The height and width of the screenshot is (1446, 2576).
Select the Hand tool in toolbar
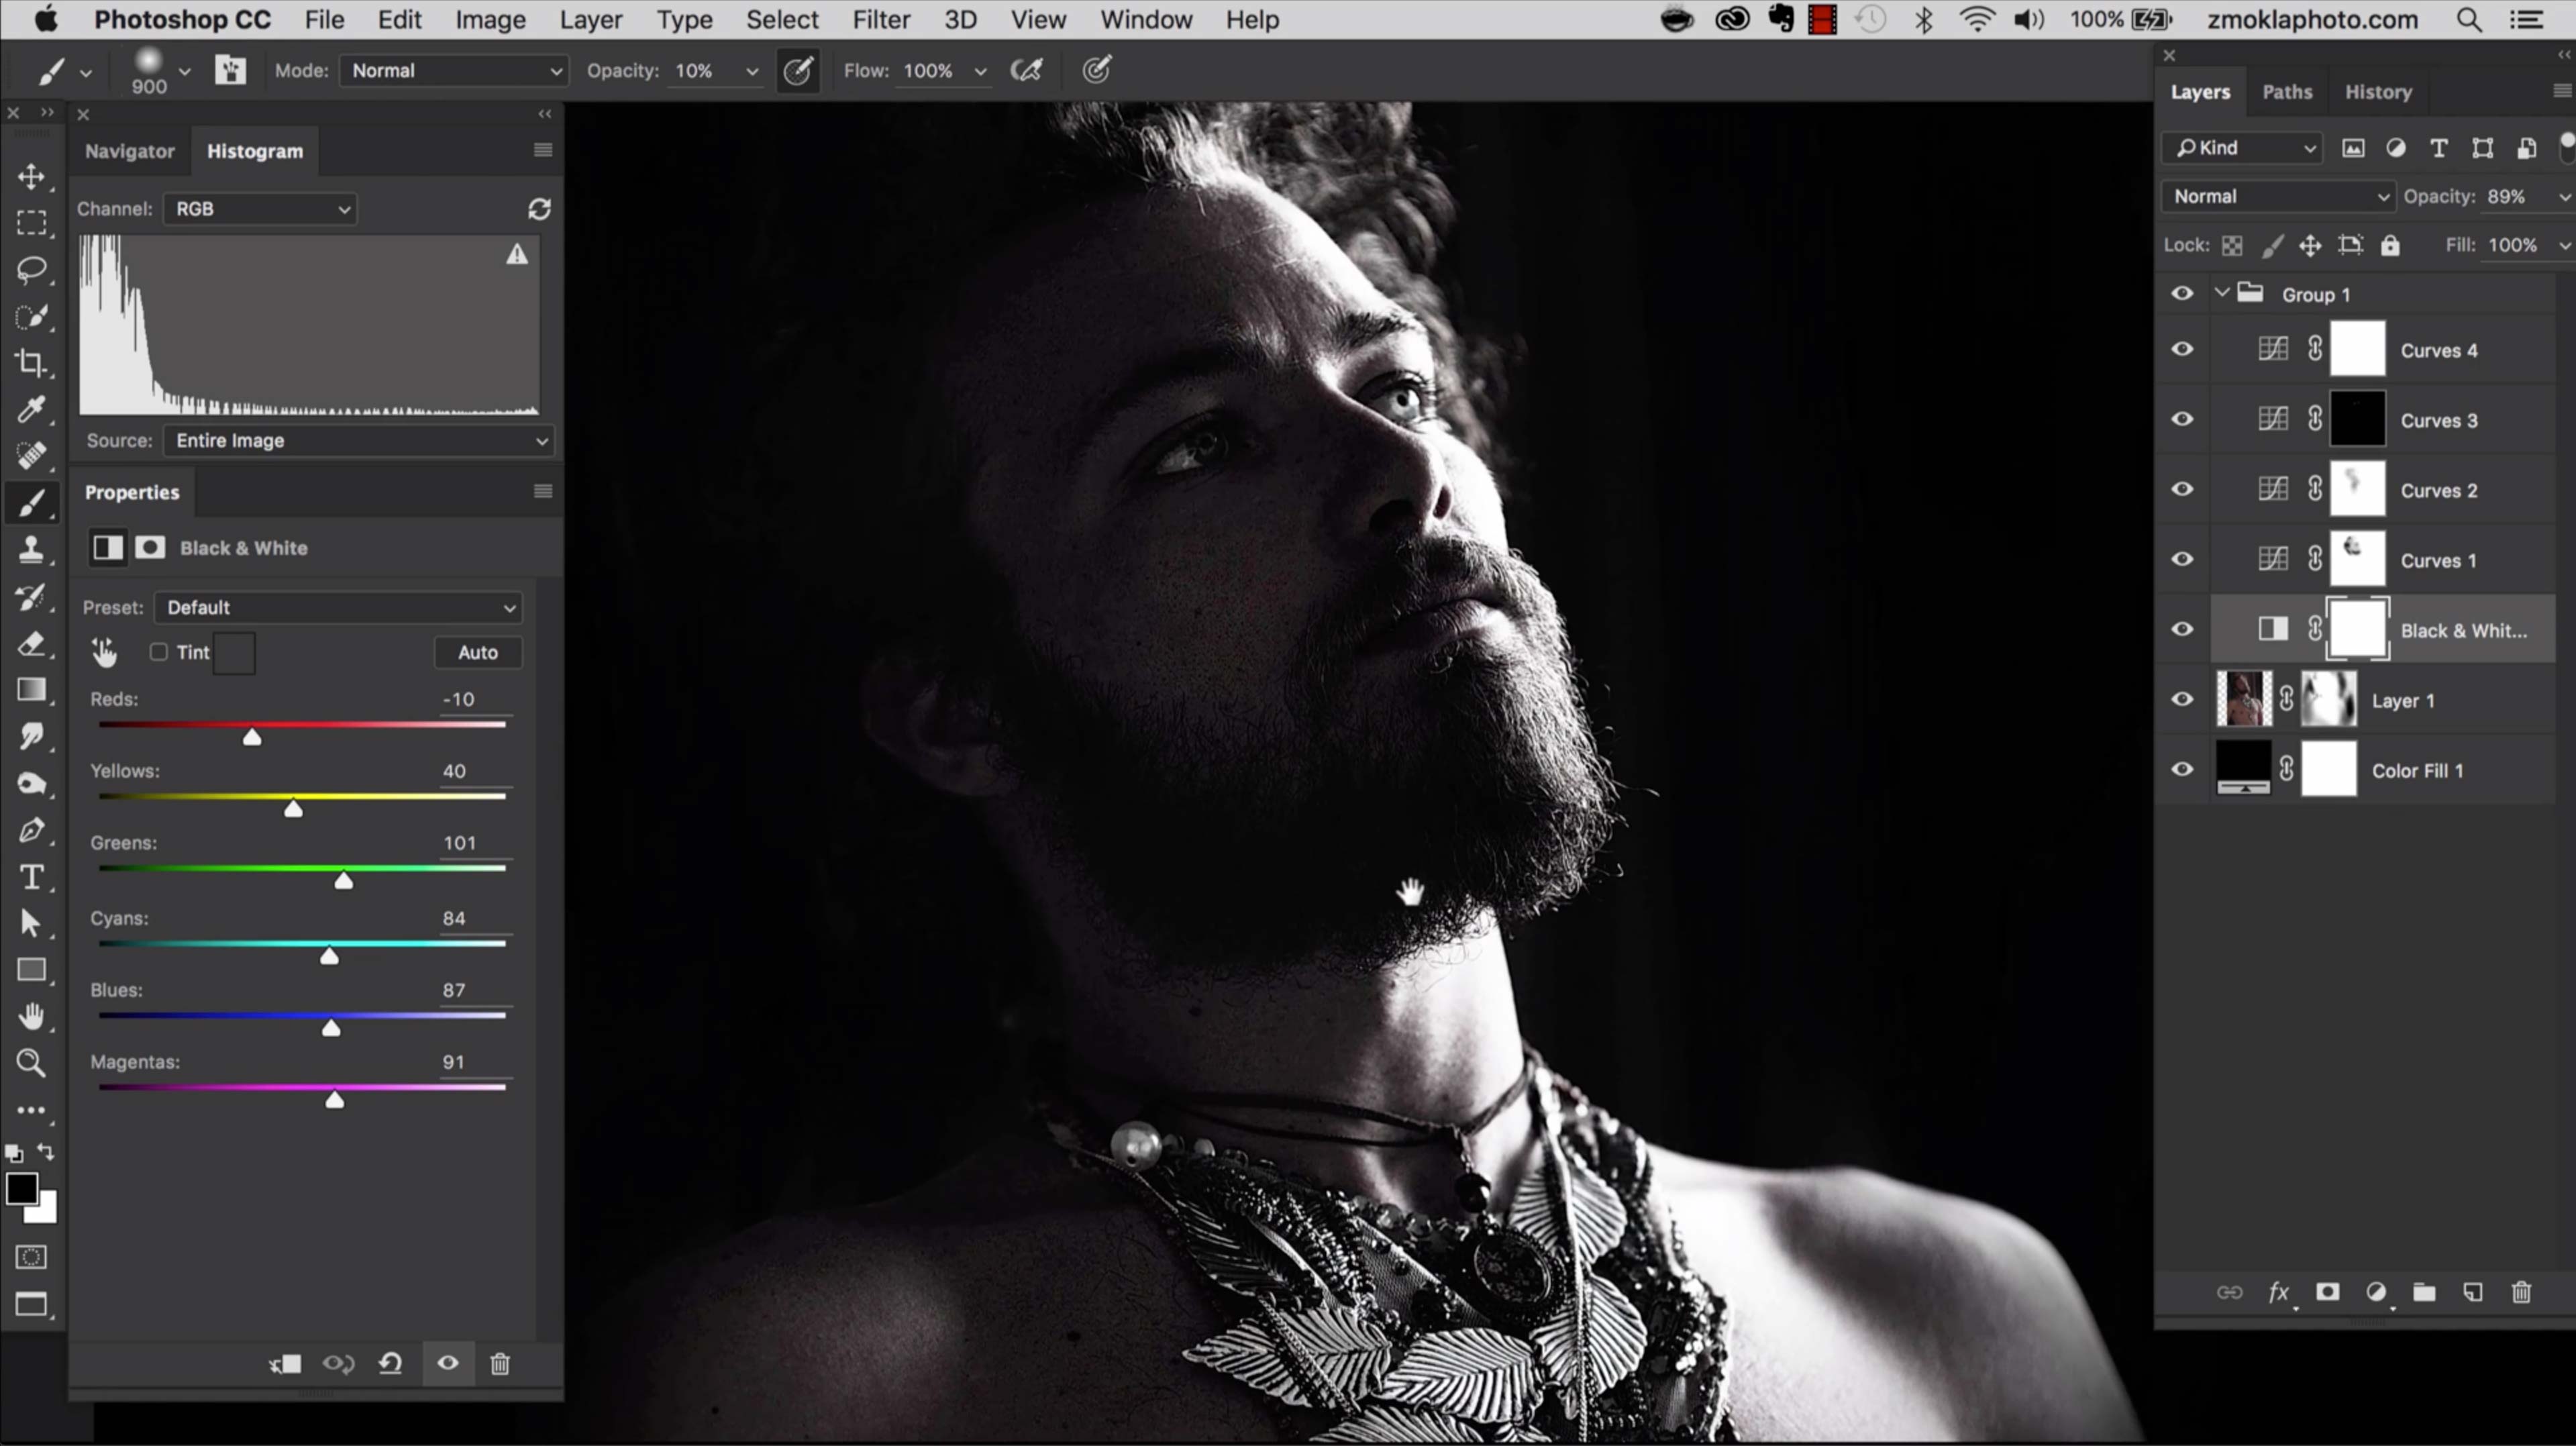pos(31,1016)
